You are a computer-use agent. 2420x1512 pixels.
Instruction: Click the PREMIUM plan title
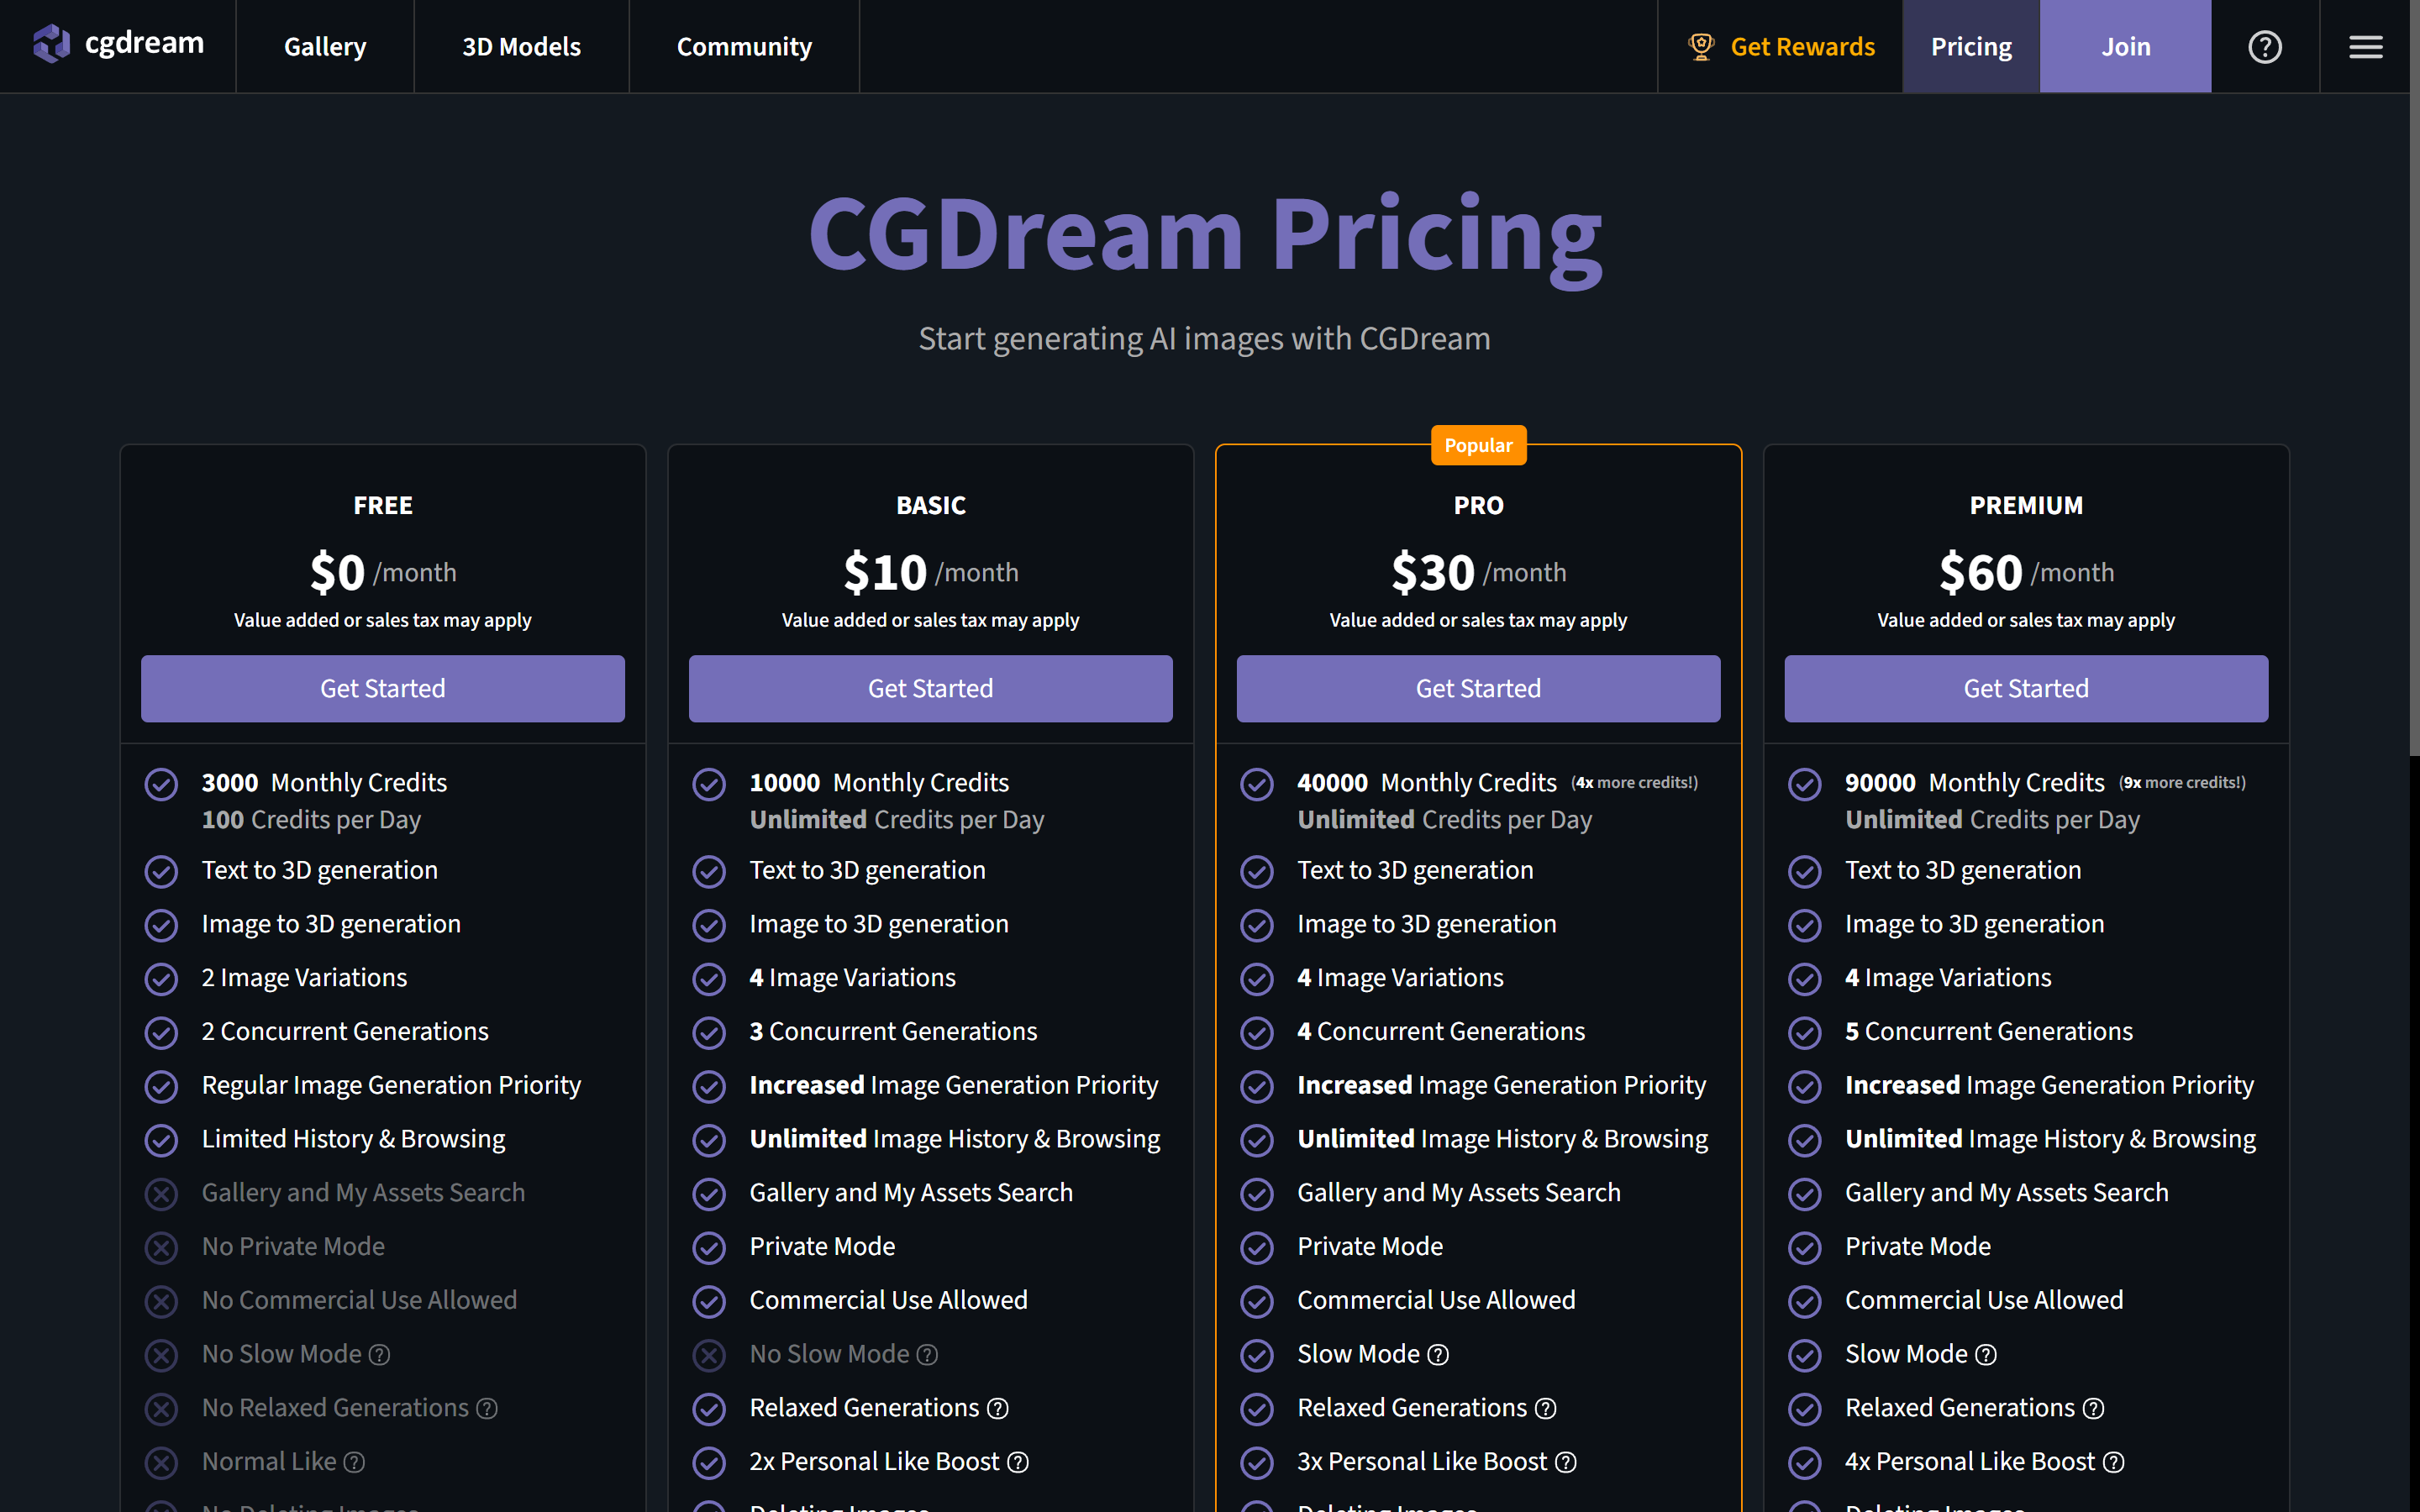(2026, 505)
